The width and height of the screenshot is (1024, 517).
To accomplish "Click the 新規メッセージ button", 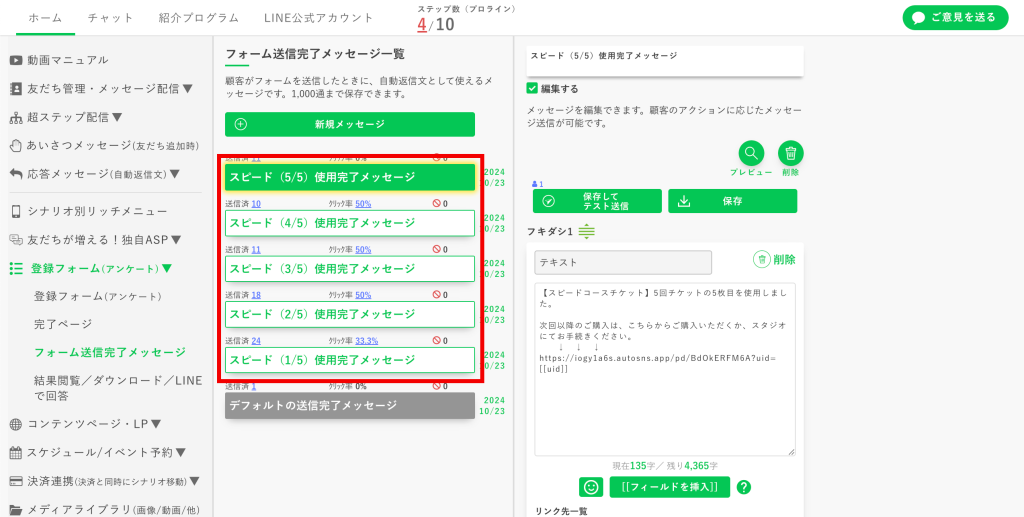I will pos(350,124).
